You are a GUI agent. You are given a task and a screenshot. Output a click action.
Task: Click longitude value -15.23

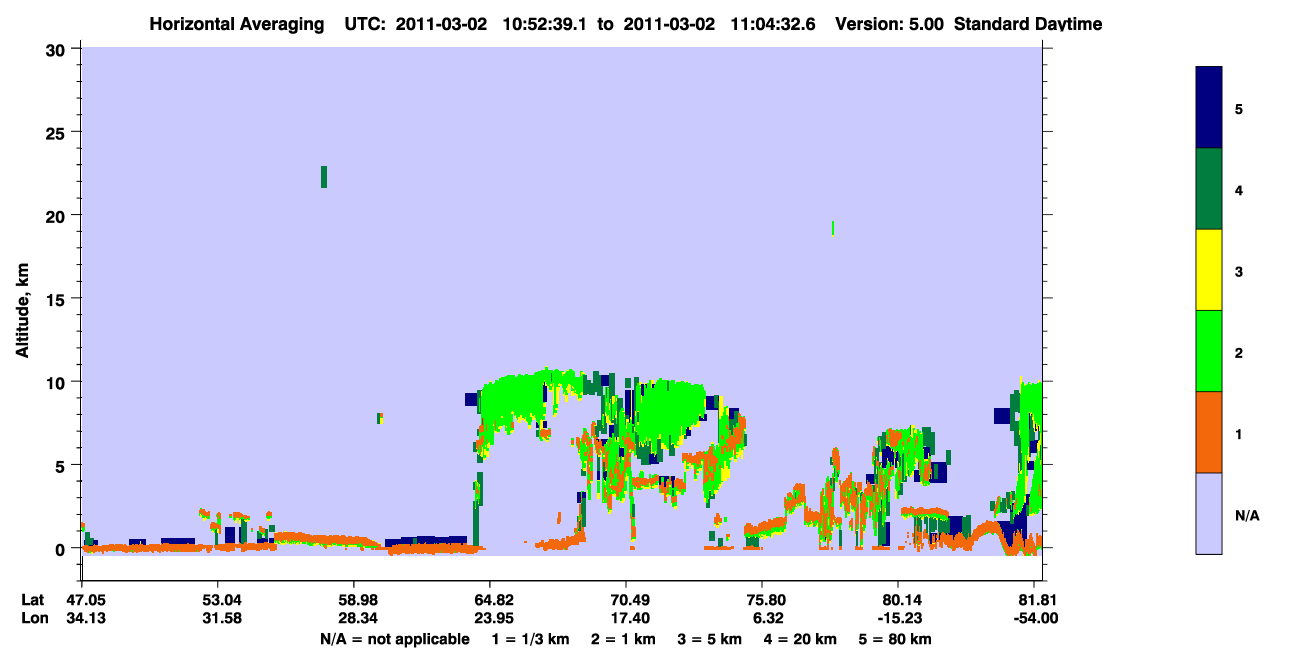(x=899, y=618)
